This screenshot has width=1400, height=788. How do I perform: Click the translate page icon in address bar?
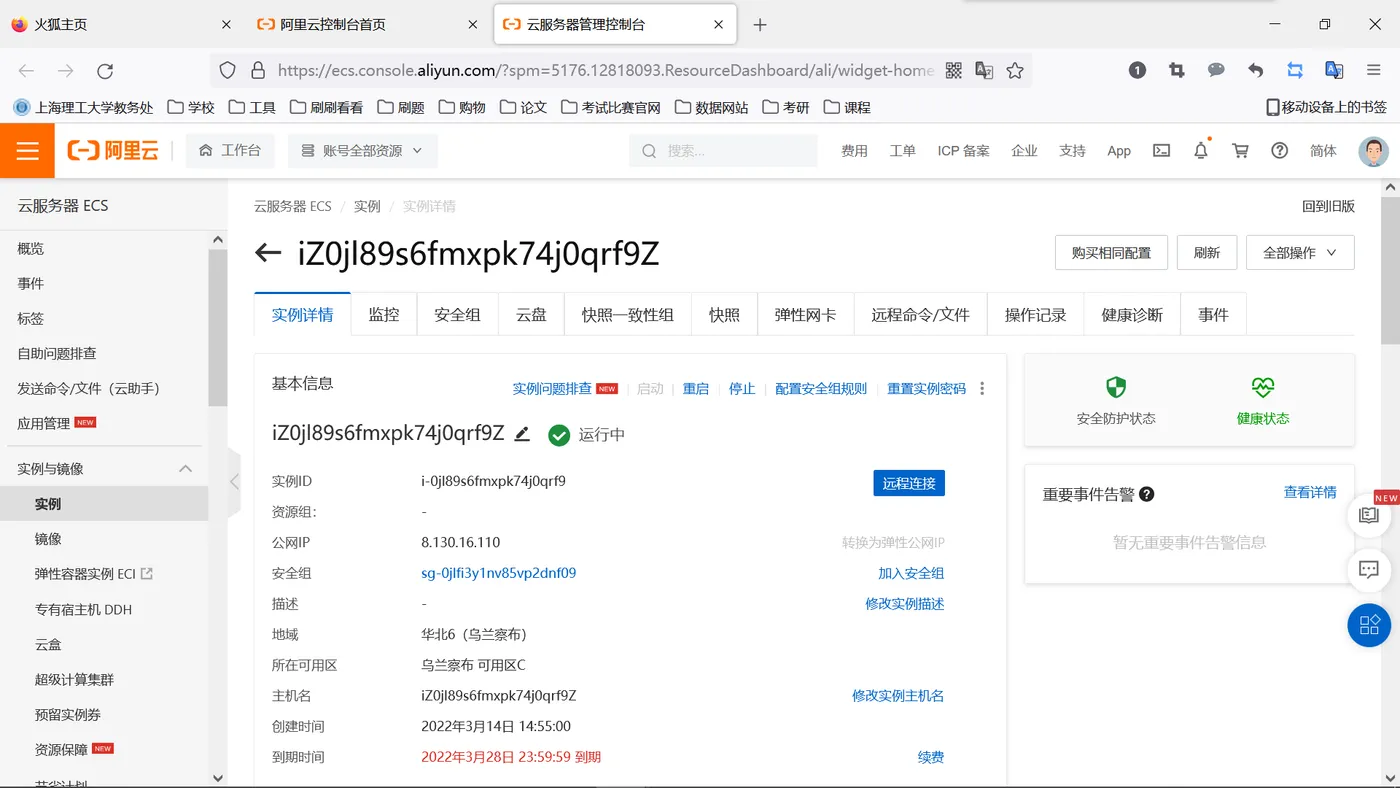[x=984, y=70]
